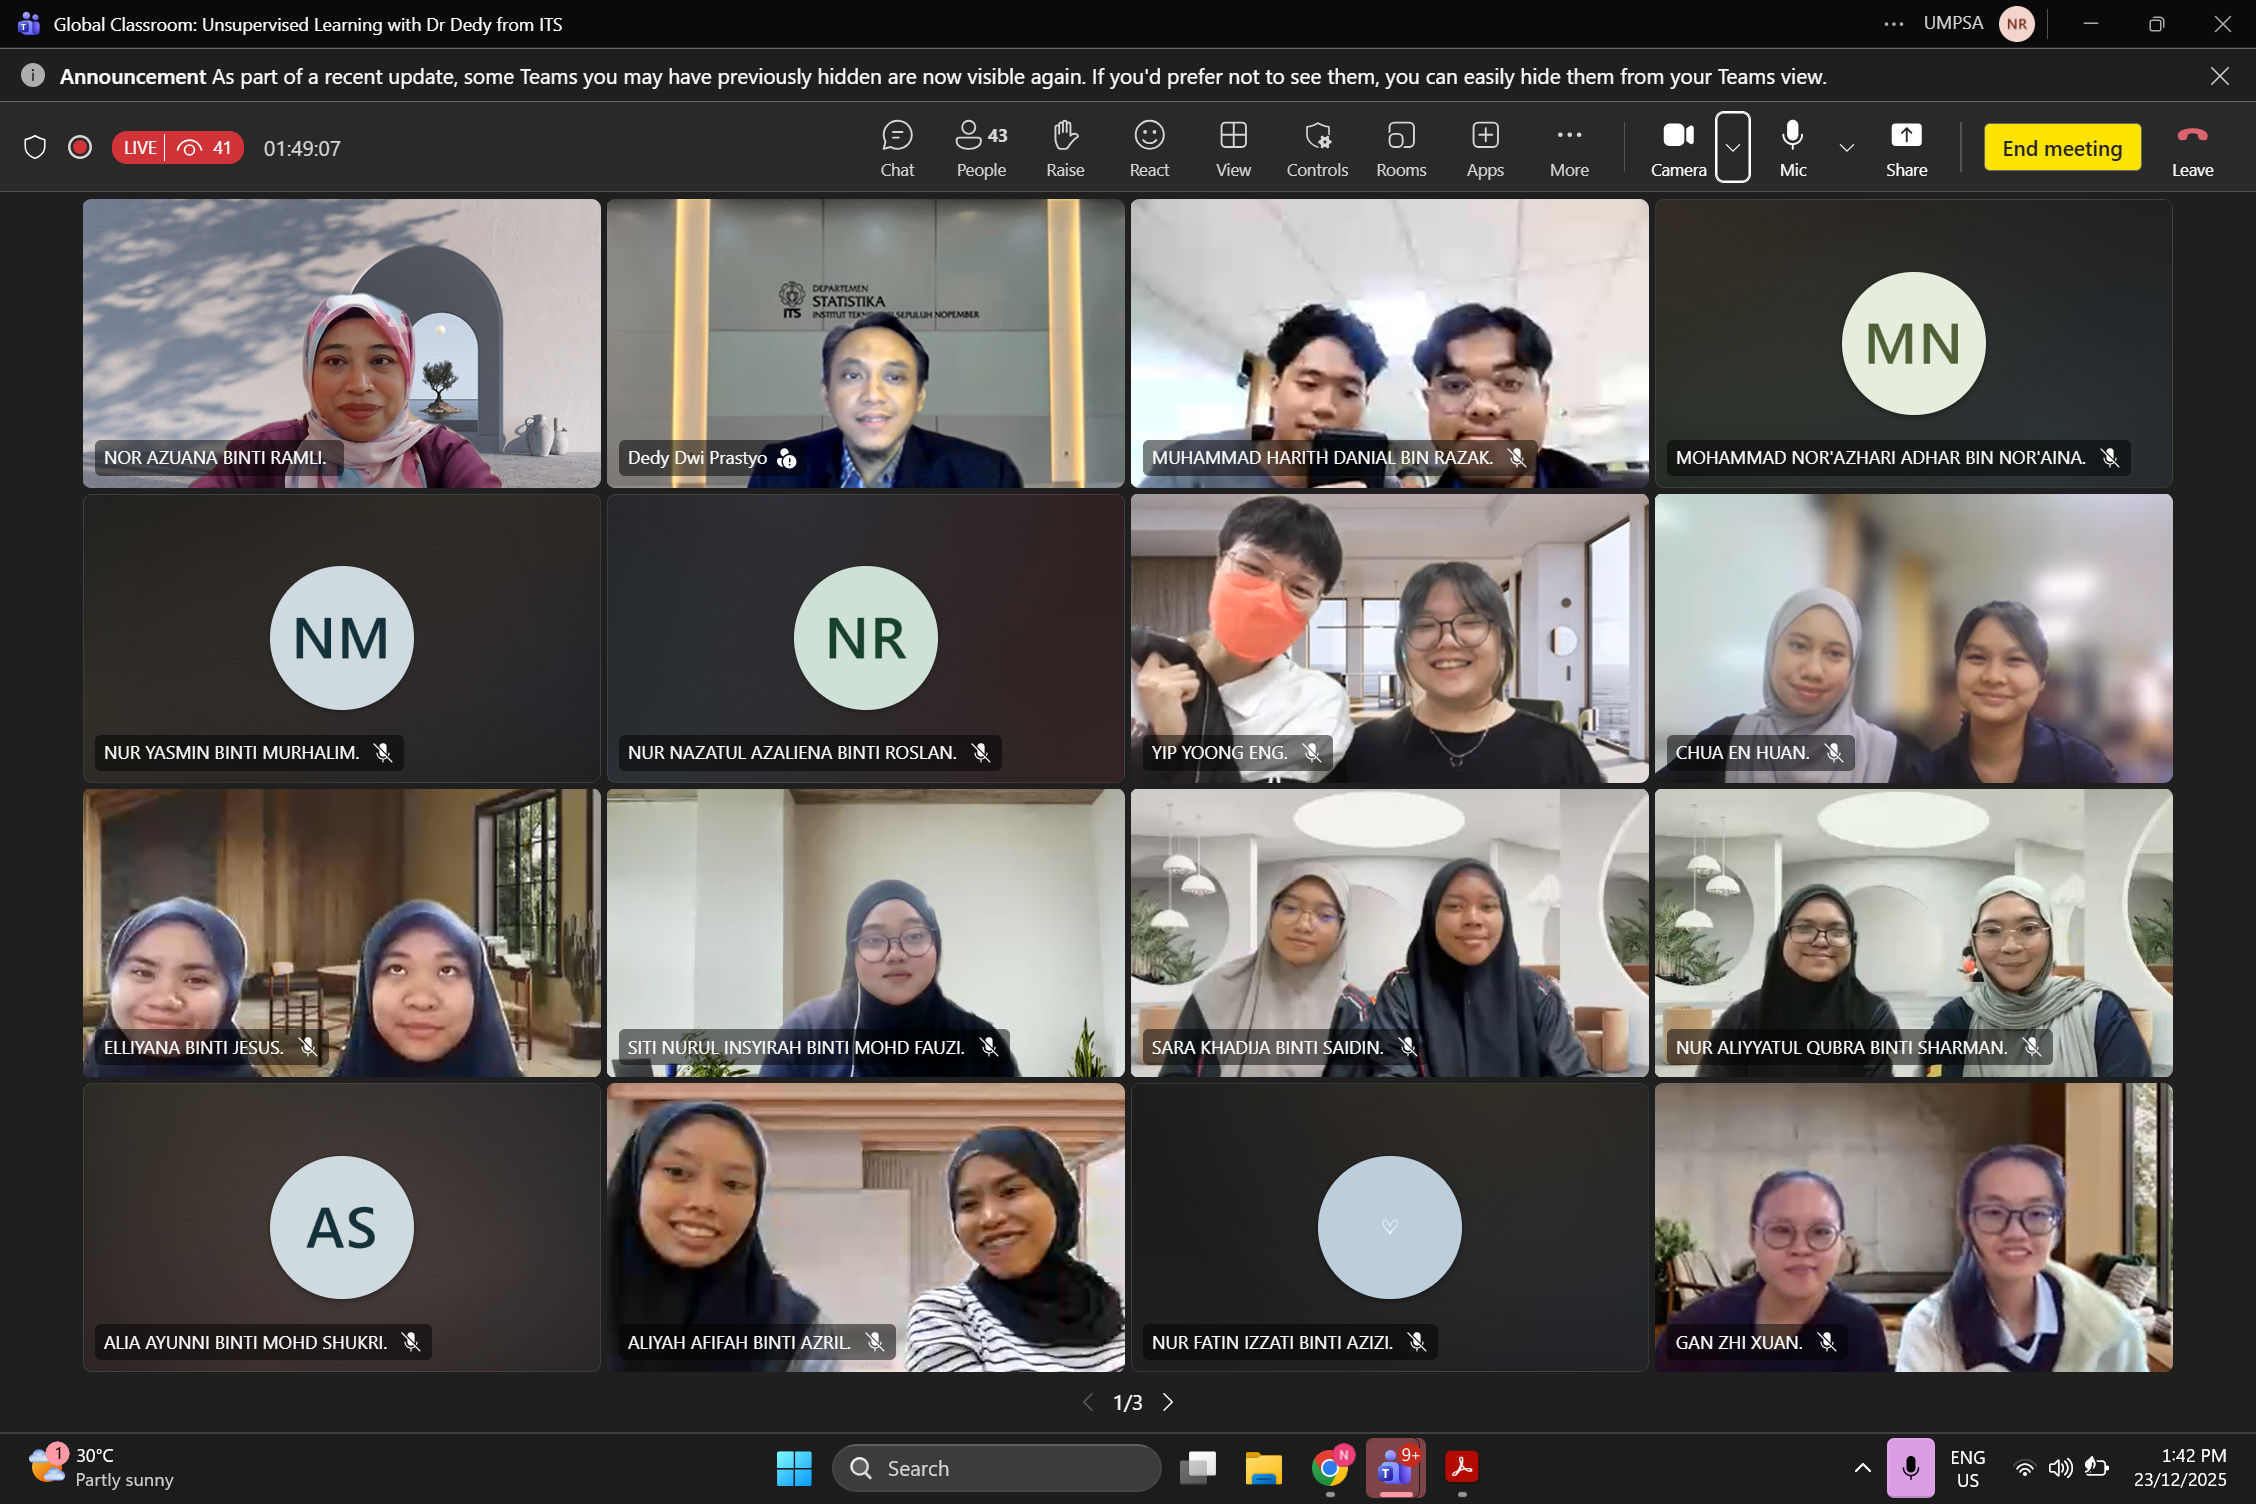Expand mic options dropdown arrow

tap(1846, 148)
